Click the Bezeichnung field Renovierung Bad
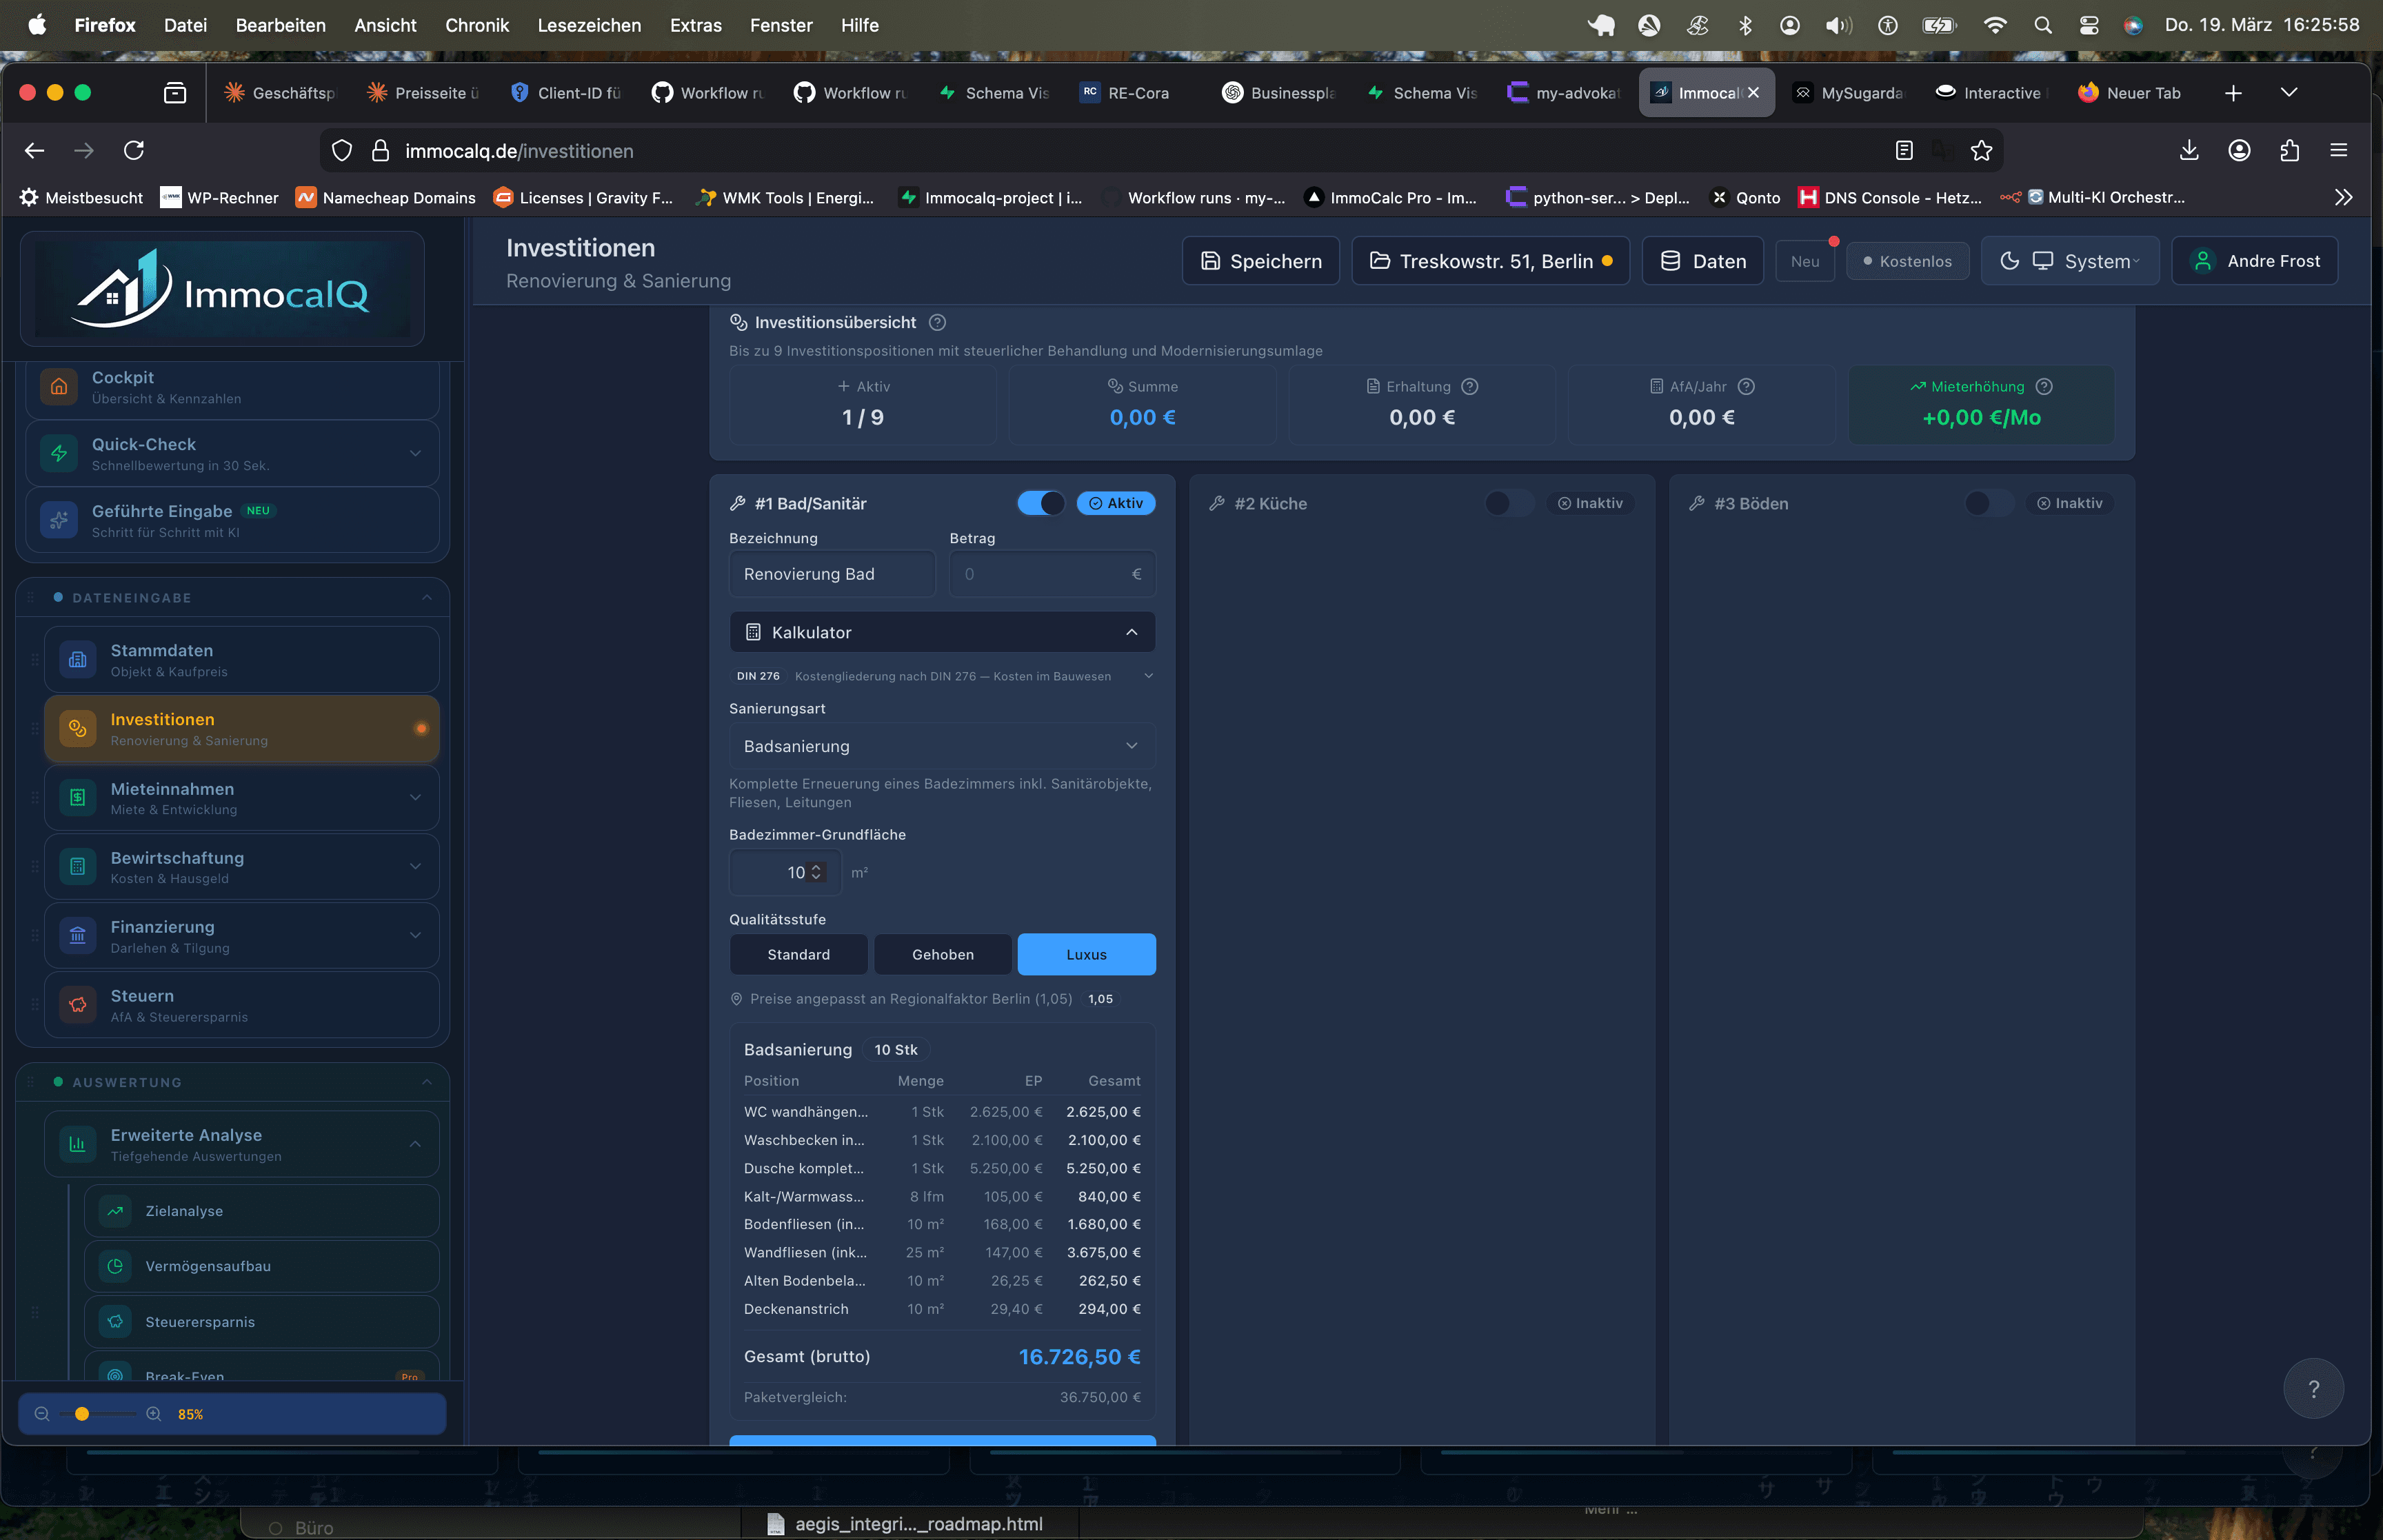The image size is (2383, 1540). tap(832, 574)
